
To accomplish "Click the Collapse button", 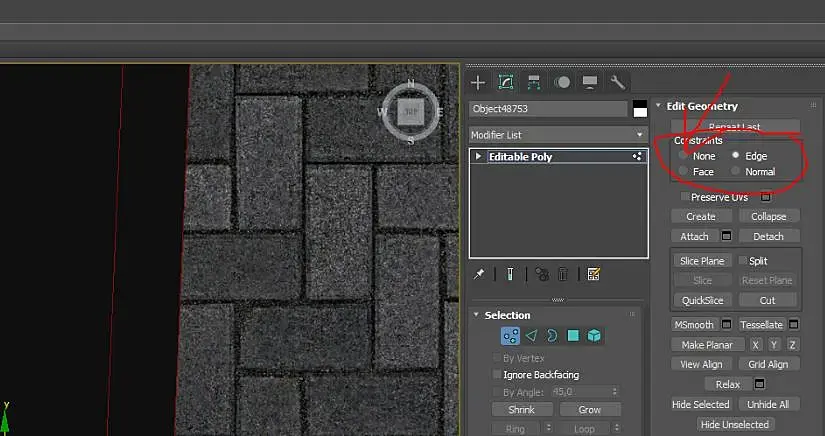I will tap(768, 216).
